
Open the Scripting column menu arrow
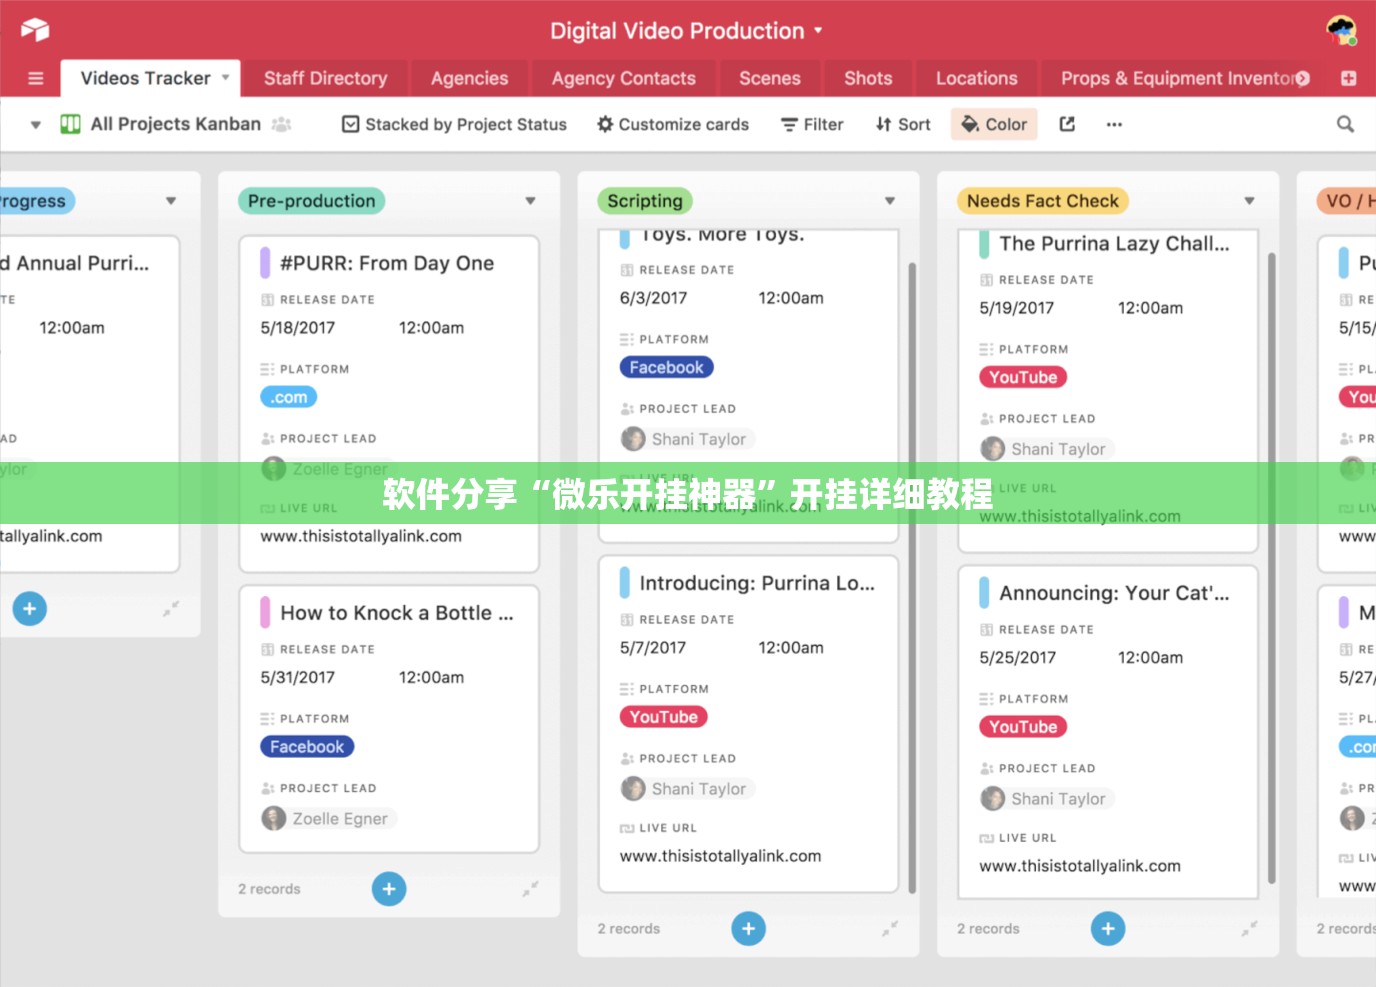[x=890, y=201]
